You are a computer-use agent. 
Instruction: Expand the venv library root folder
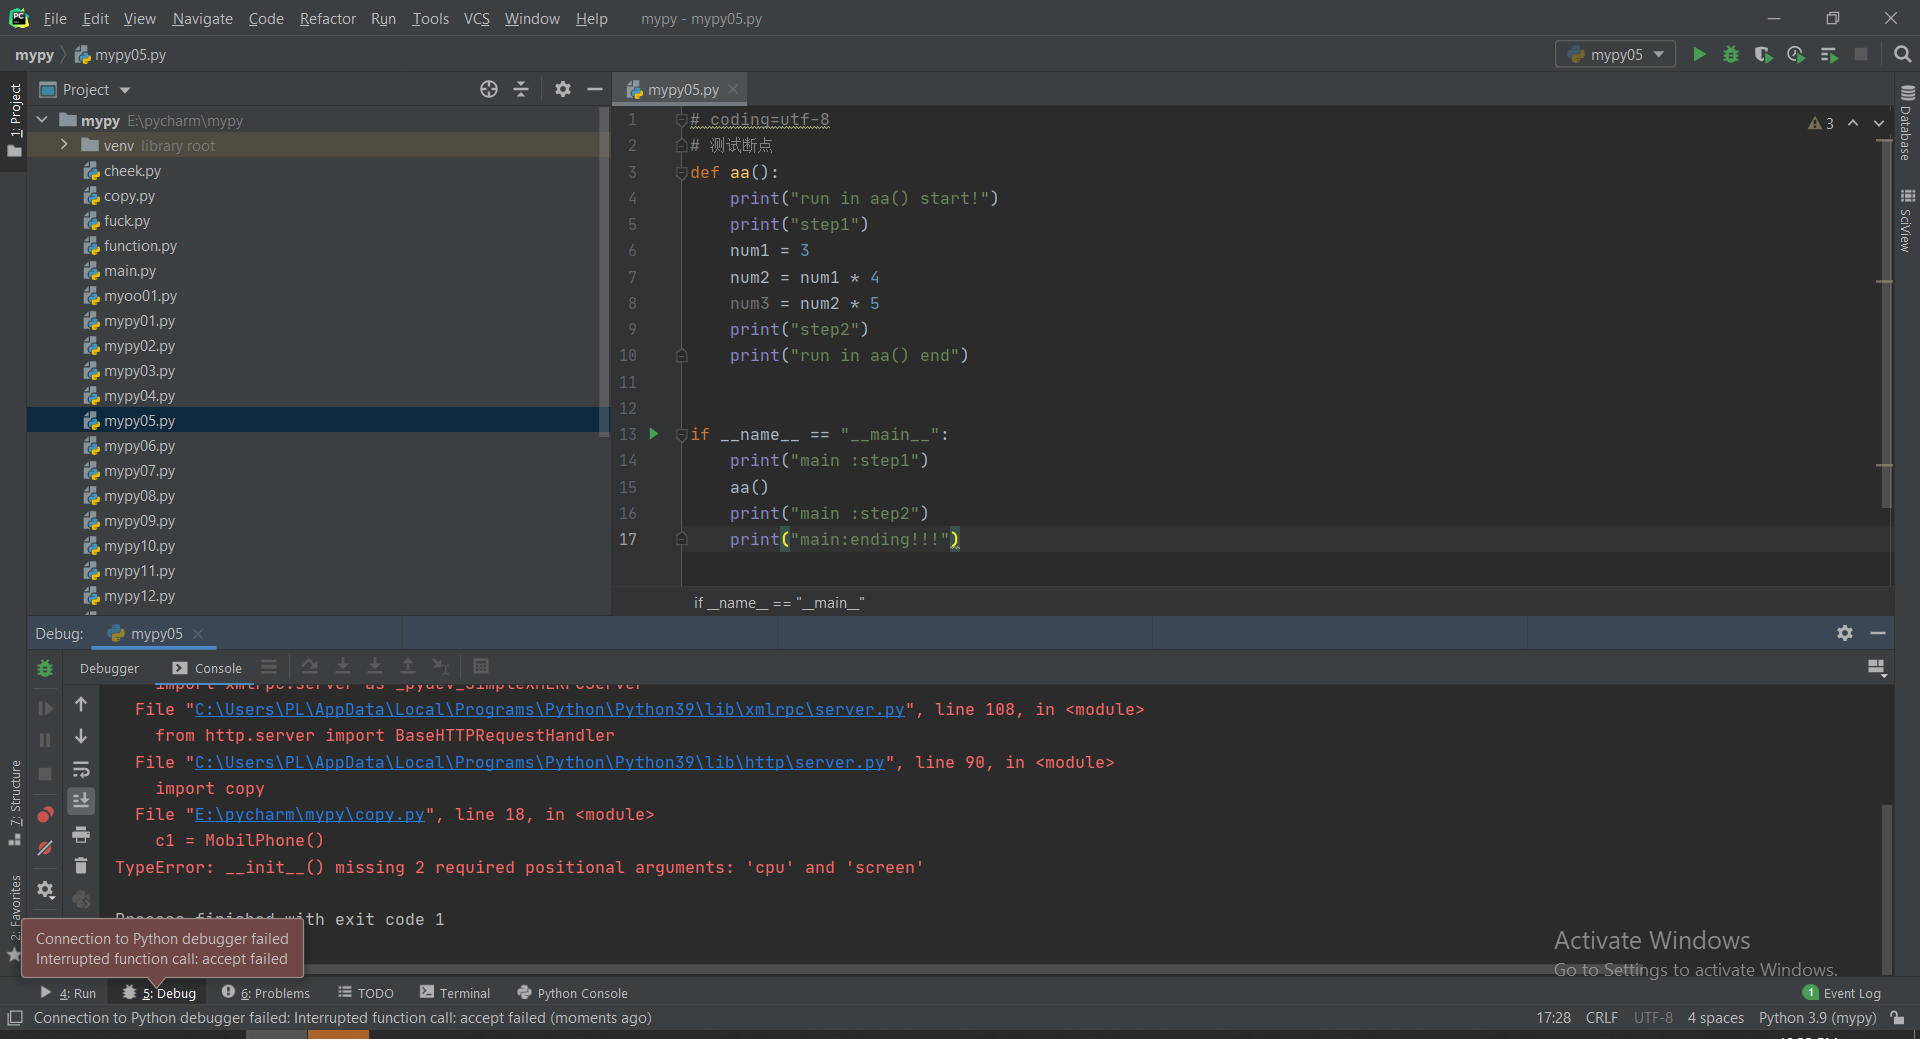coord(64,145)
